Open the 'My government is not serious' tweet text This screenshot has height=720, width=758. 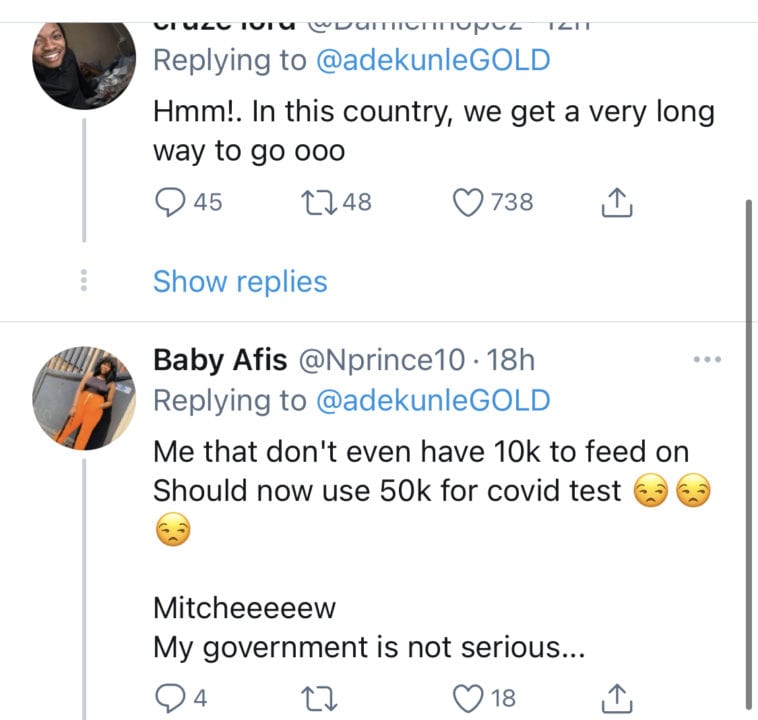tap(368, 647)
